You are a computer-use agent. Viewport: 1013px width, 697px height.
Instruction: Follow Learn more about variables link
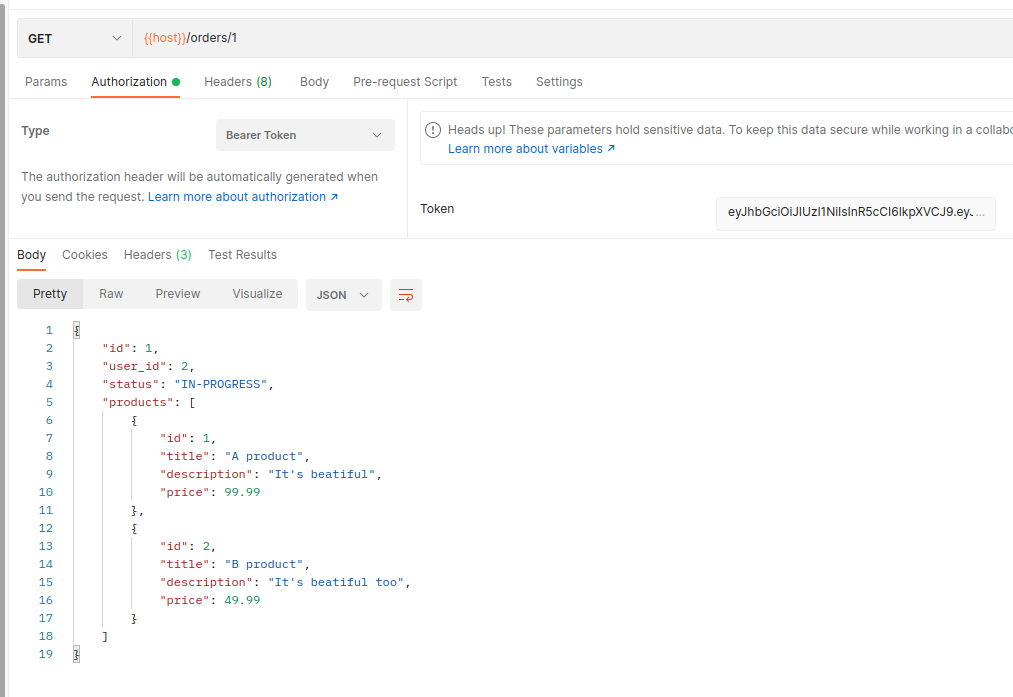(532, 149)
